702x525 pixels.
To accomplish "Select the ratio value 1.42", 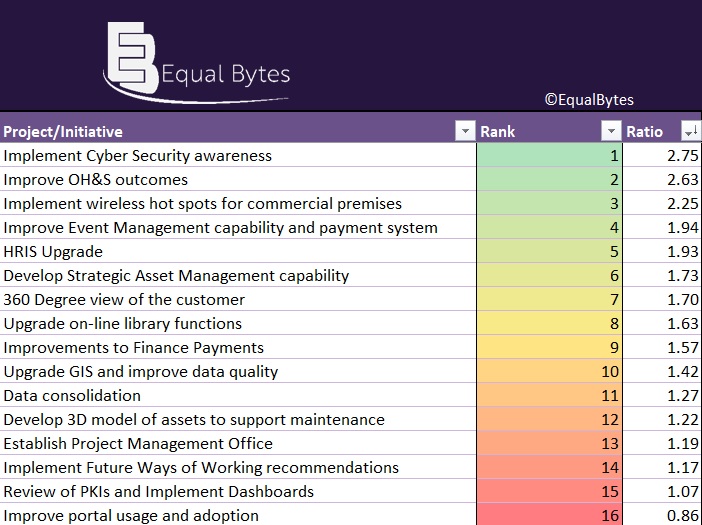I will (x=662, y=371).
